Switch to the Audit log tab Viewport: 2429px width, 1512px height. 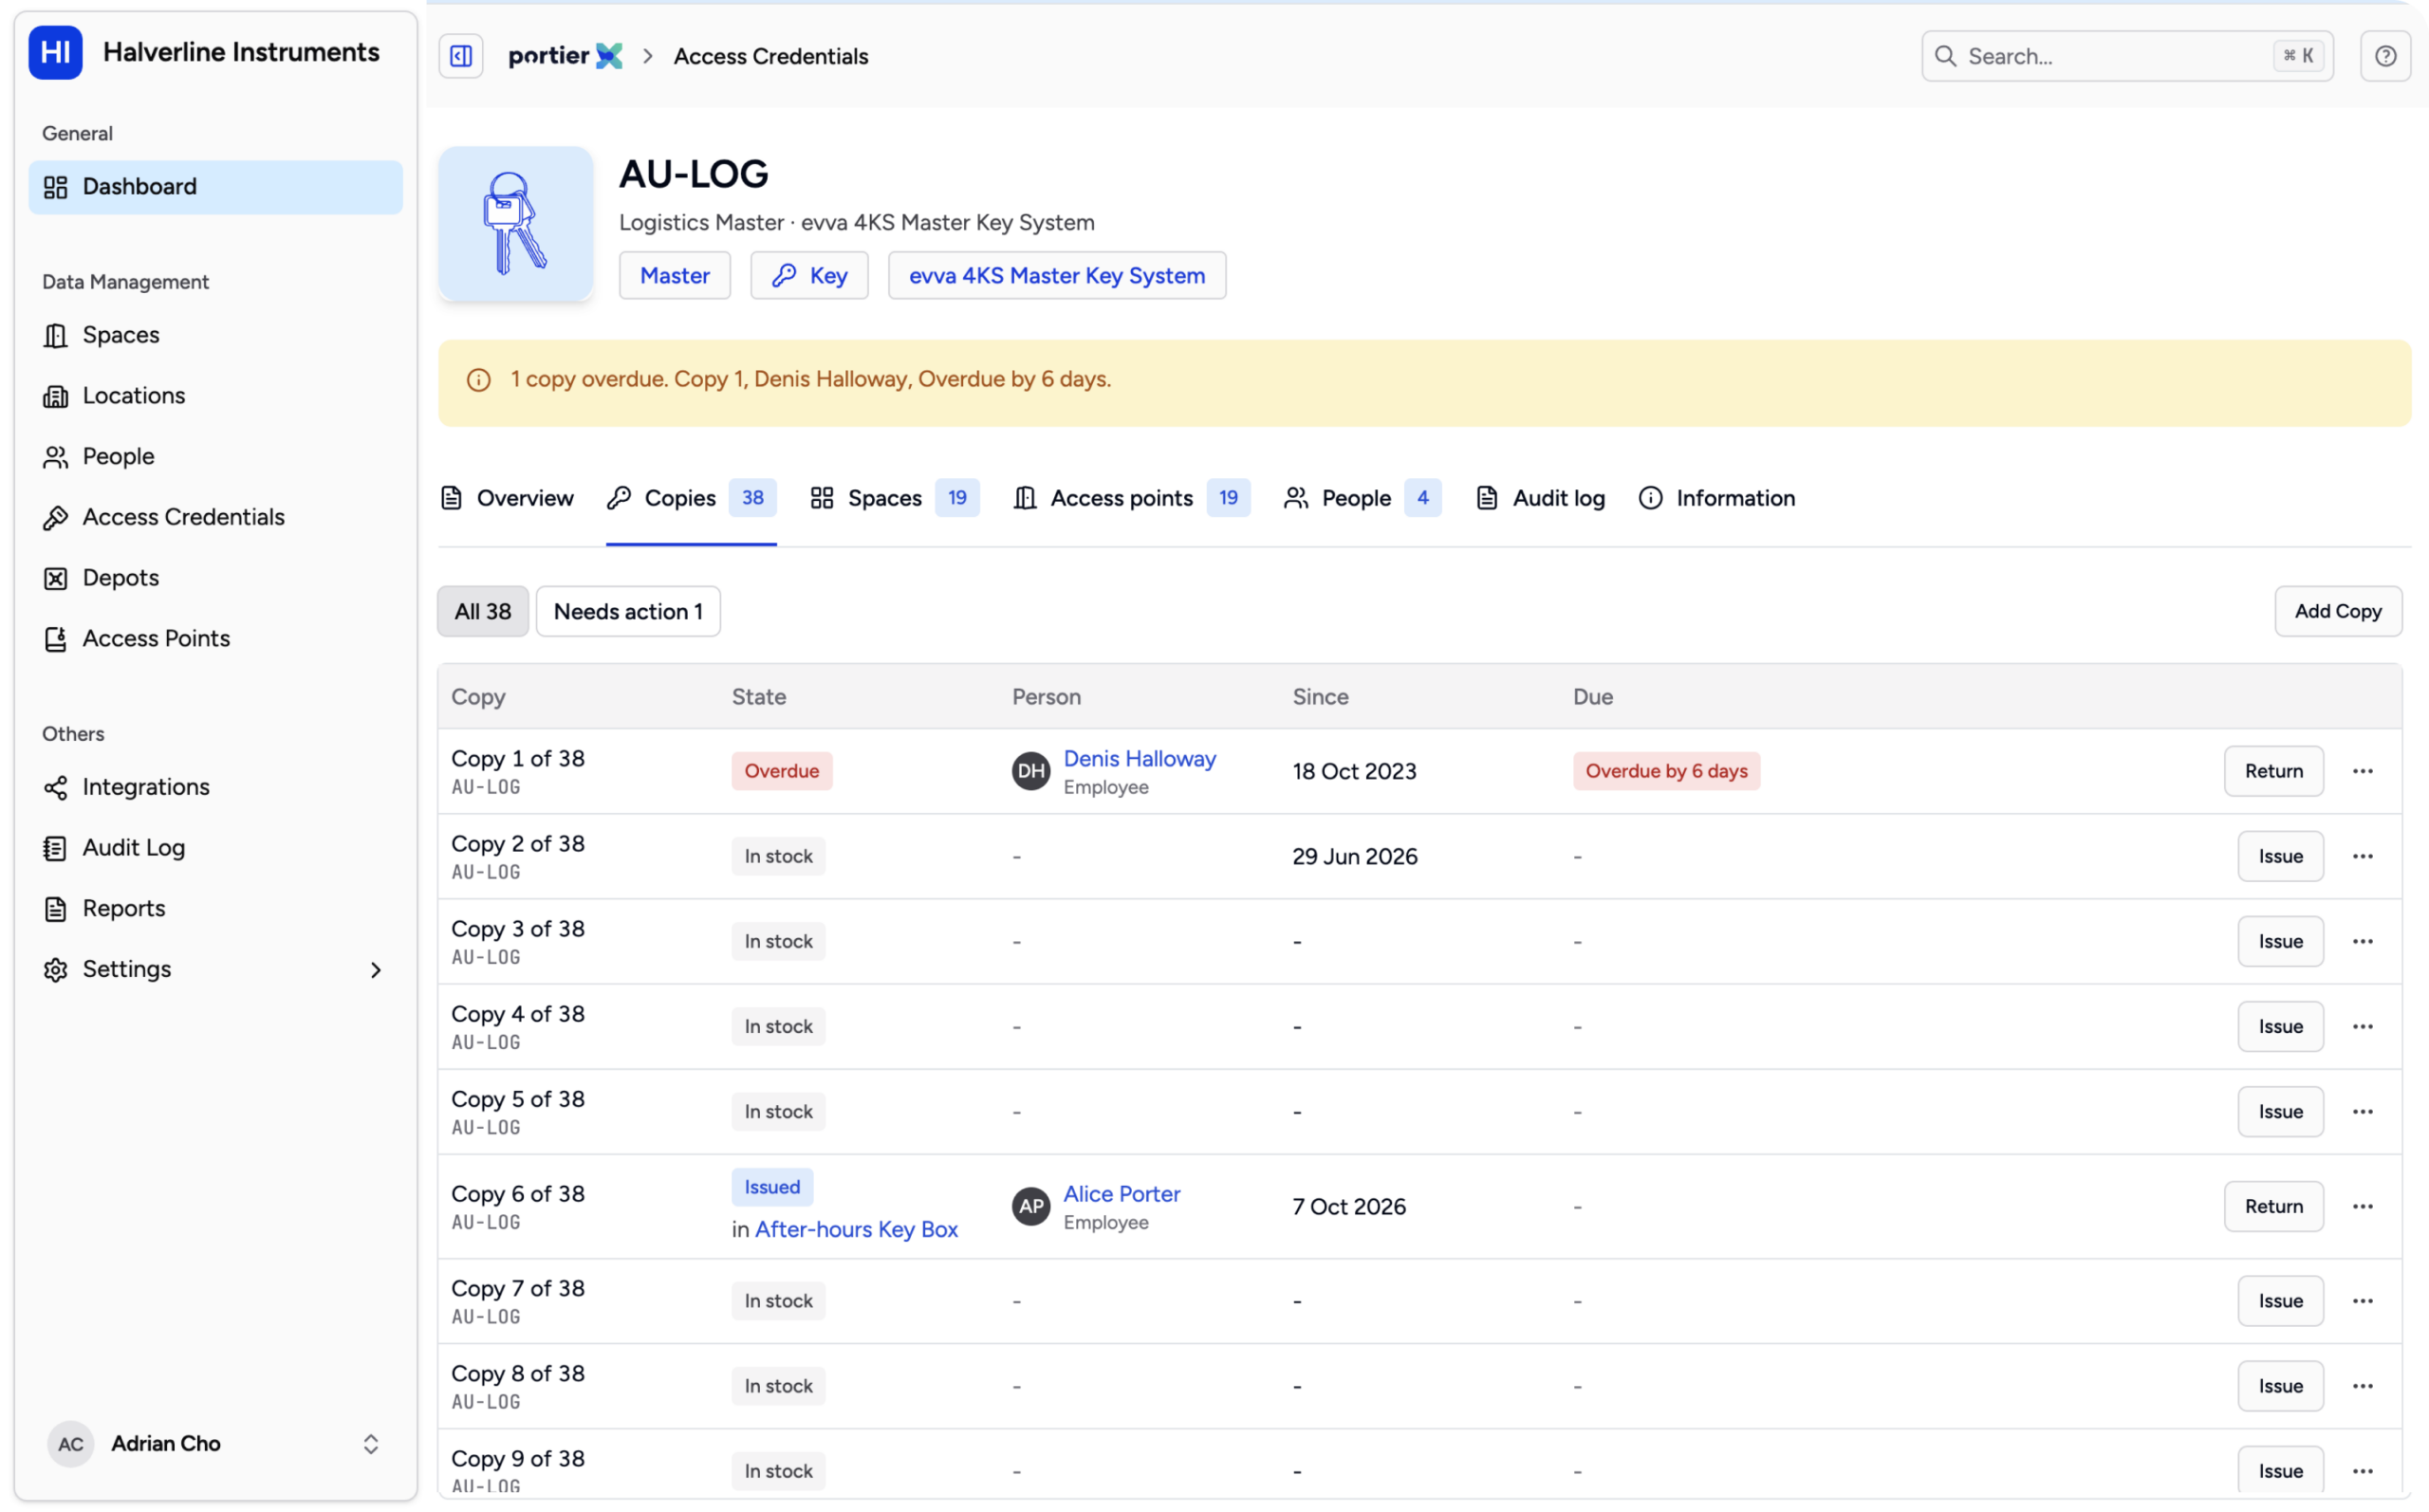point(1540,498)
